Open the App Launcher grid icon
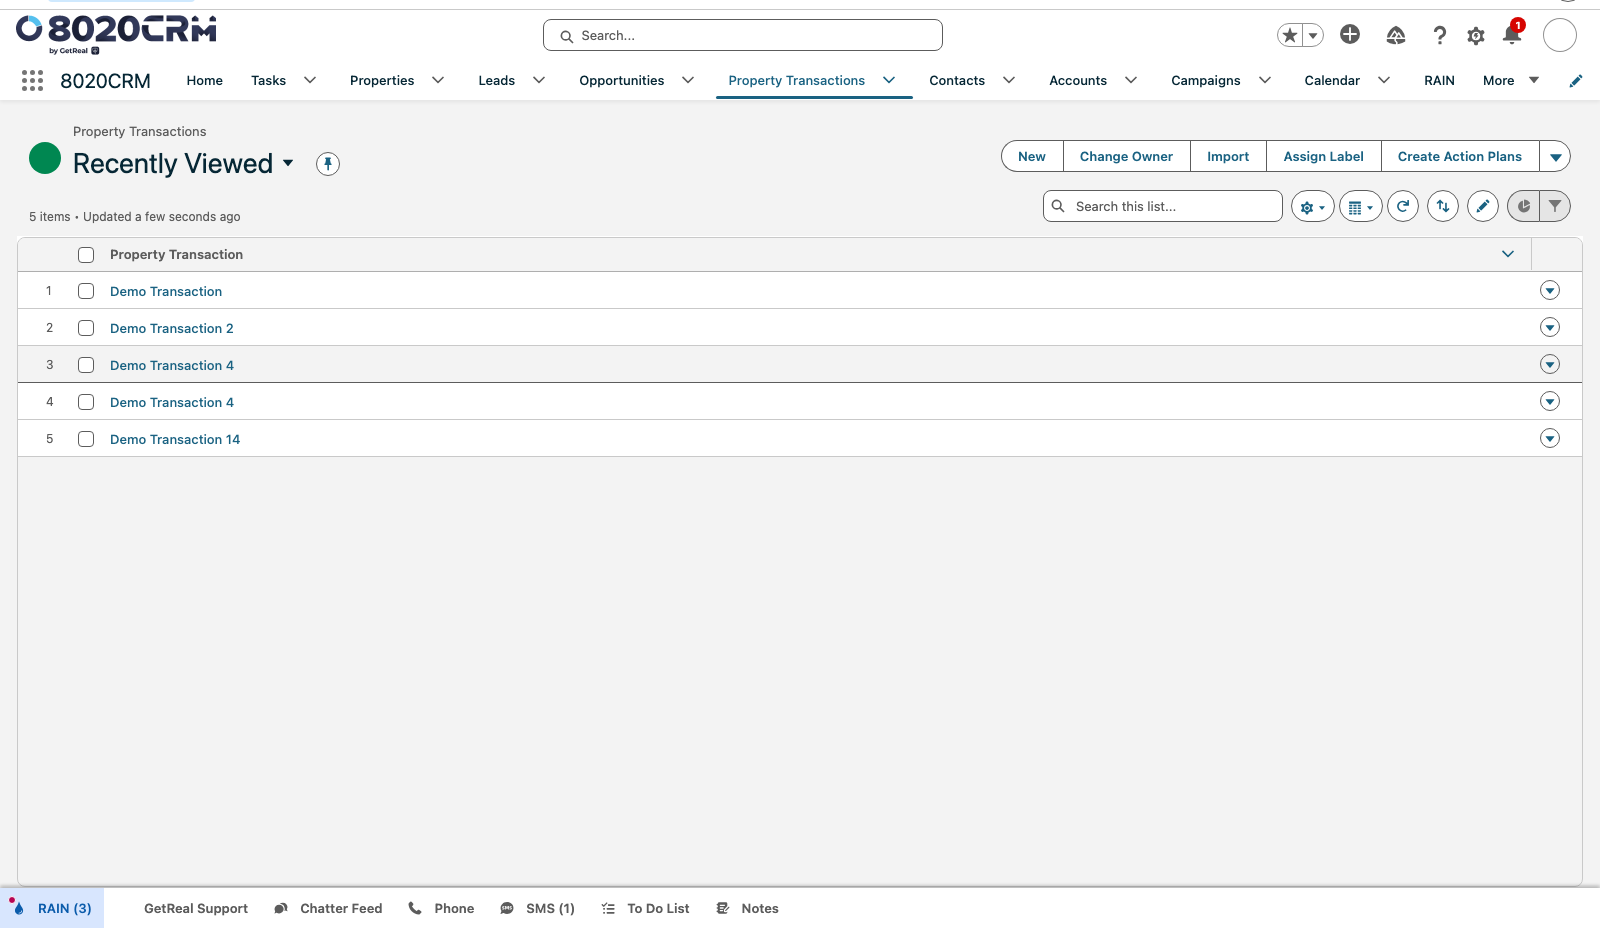This screenshot has width=1600, height=928. 32,81
